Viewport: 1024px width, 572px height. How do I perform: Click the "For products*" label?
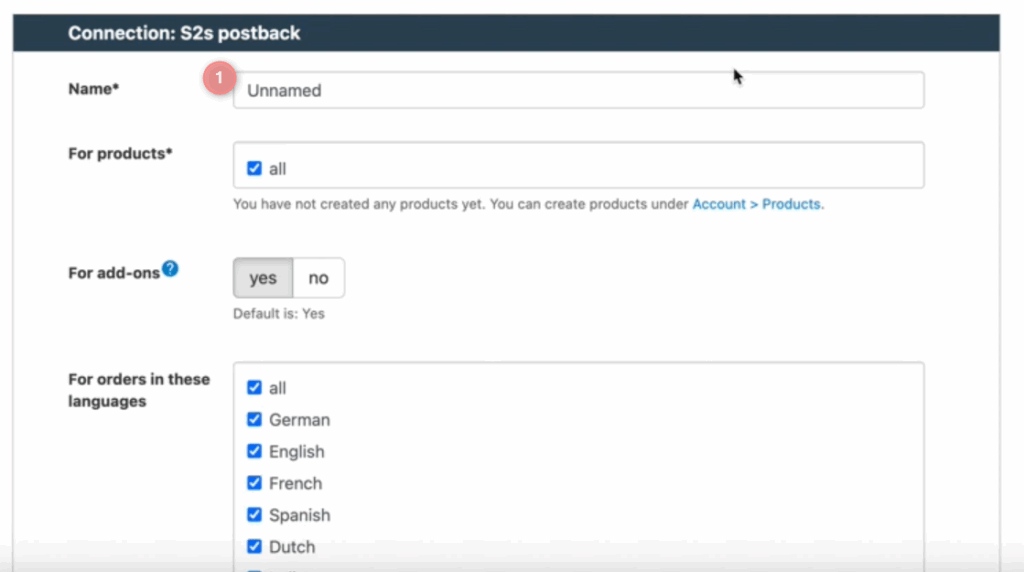(120, 154)
